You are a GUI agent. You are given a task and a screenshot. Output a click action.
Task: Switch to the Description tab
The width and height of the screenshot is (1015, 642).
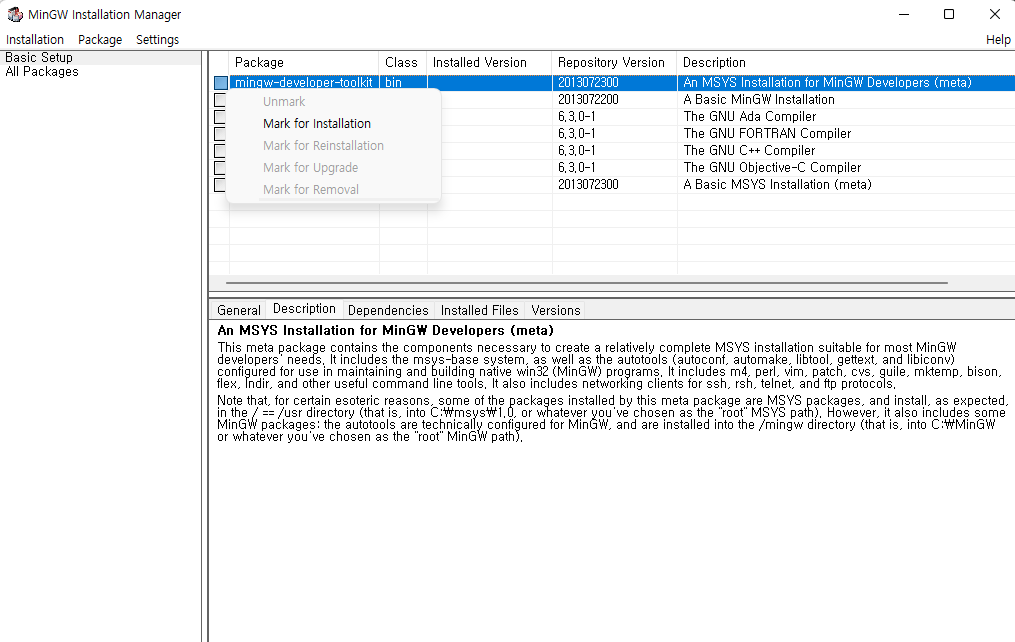(304, 309)
